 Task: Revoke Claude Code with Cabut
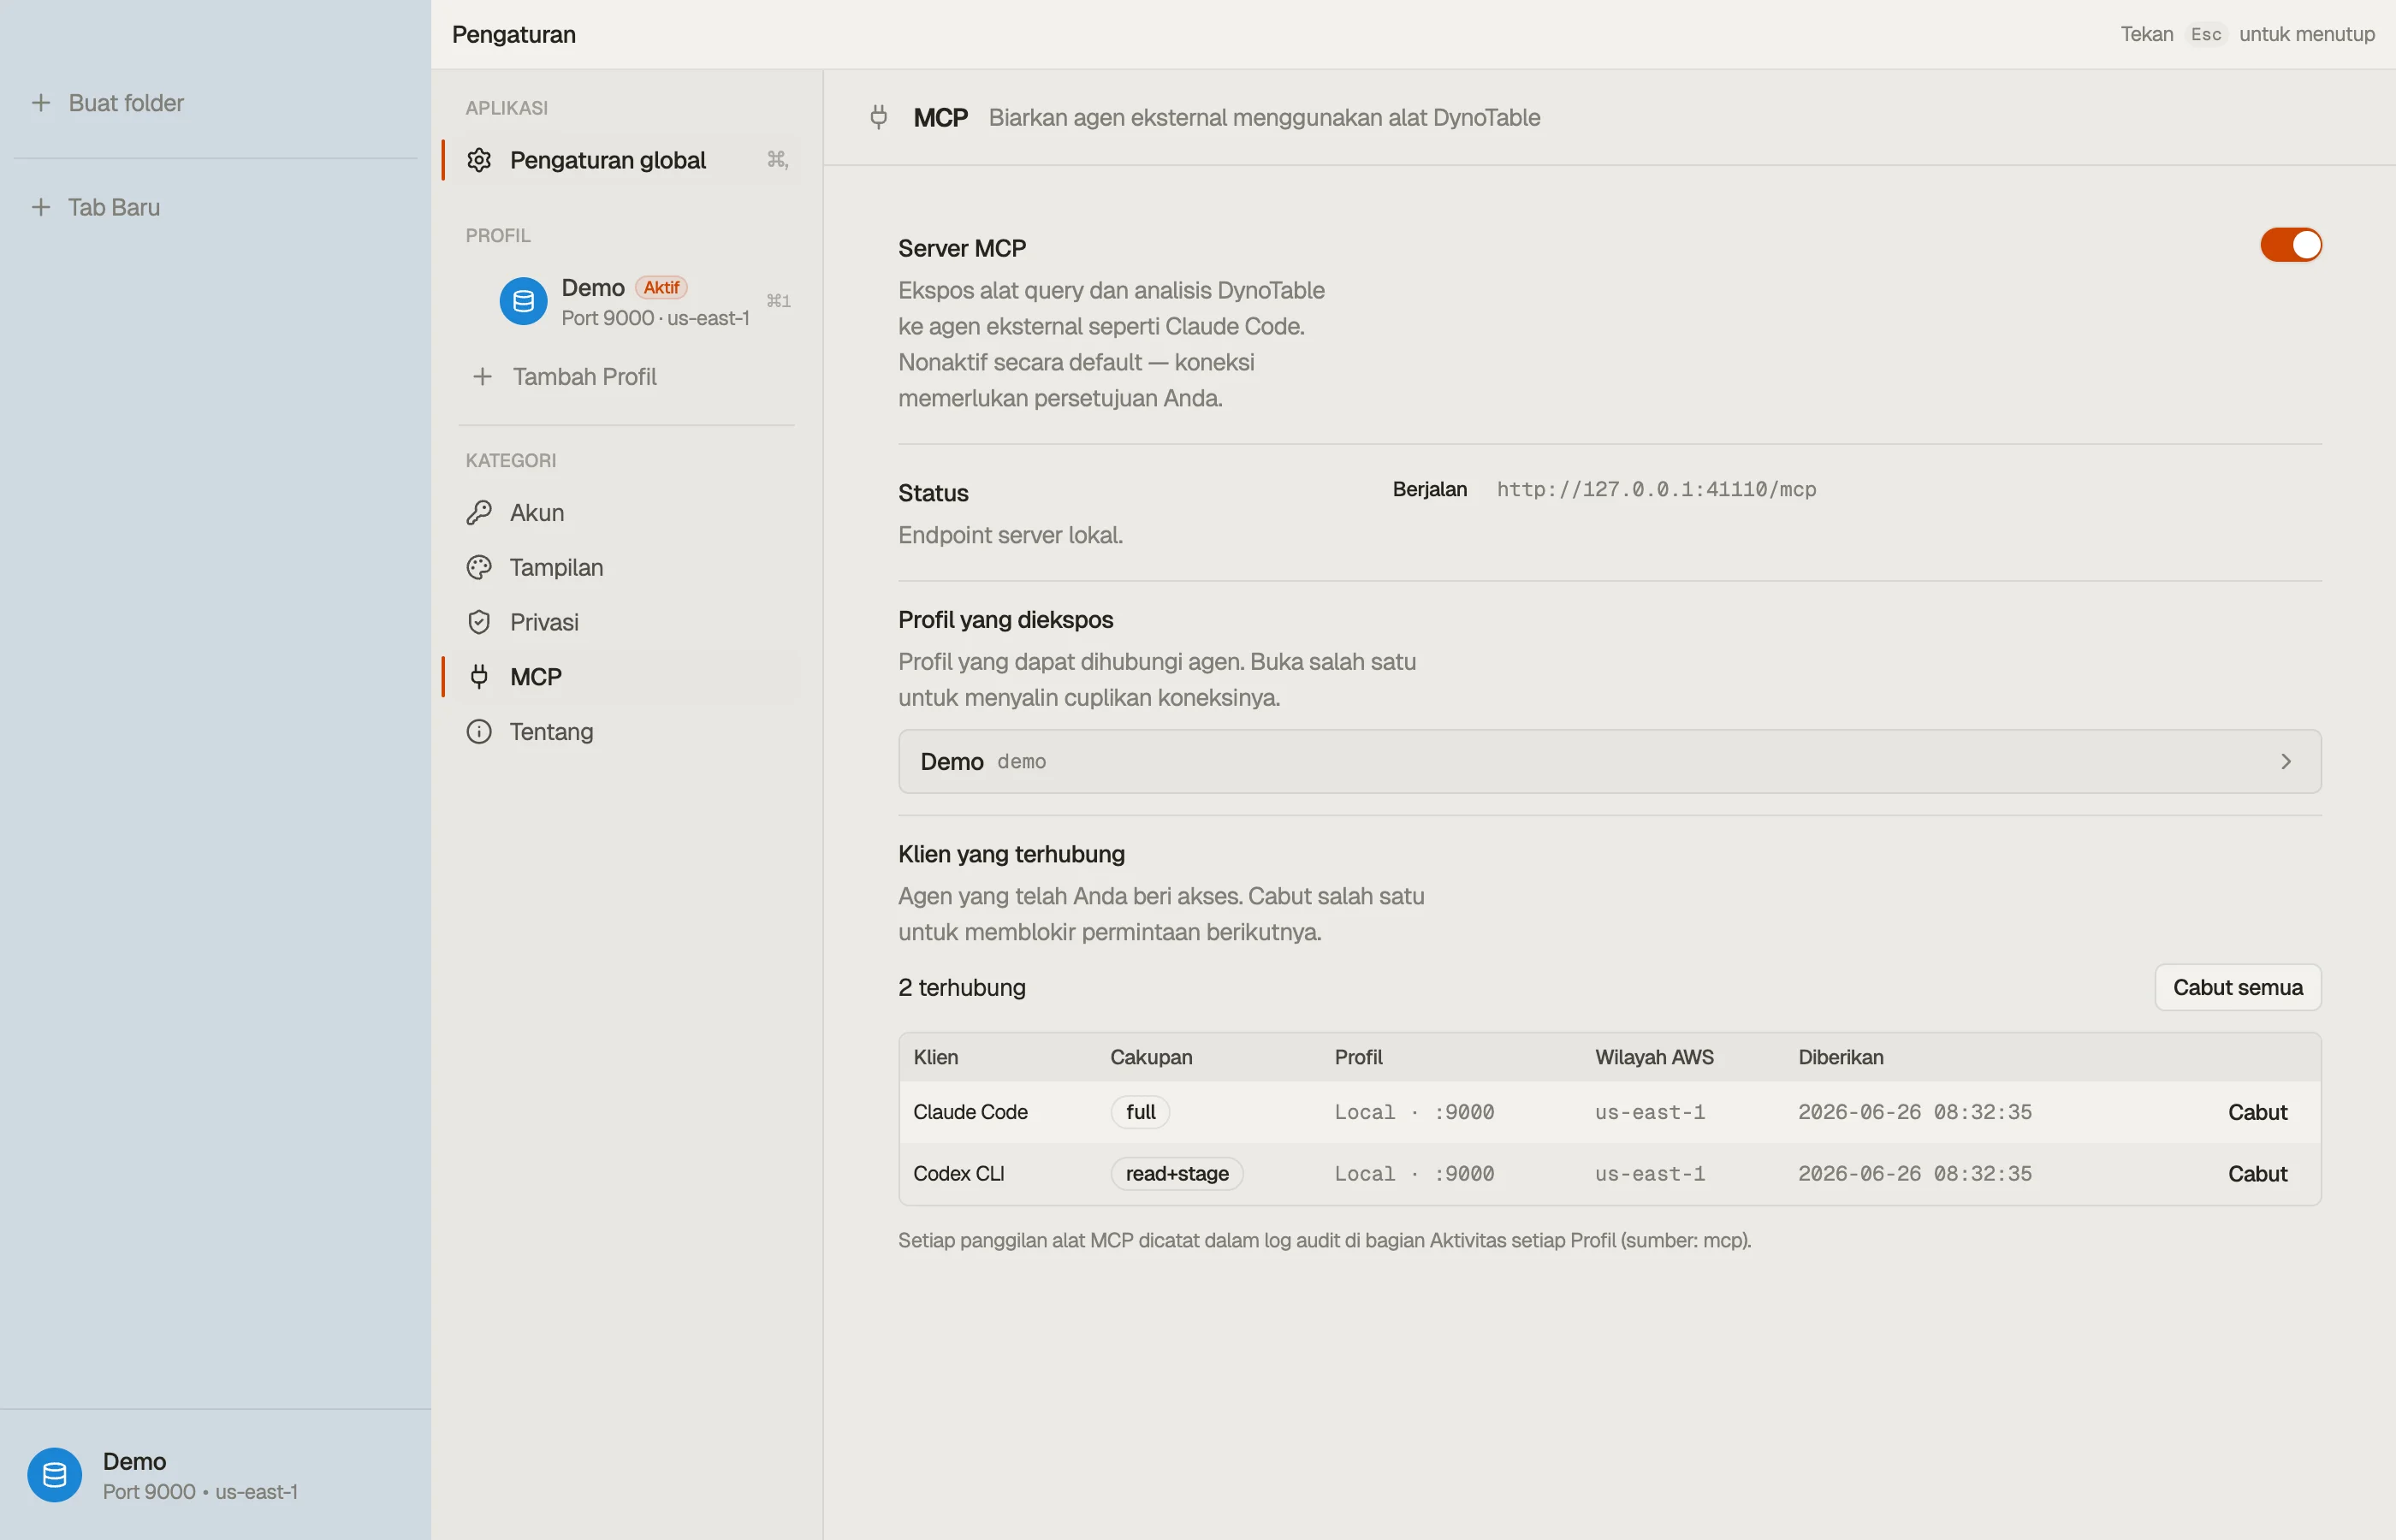pos(2257,1113)
